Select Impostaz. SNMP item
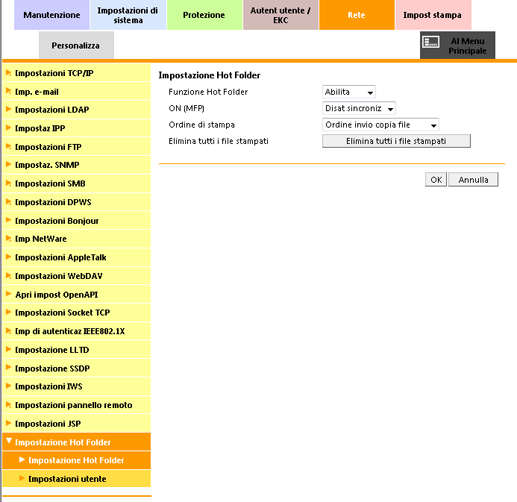Screen dimensions: 517x502 (x=77, y=165)
